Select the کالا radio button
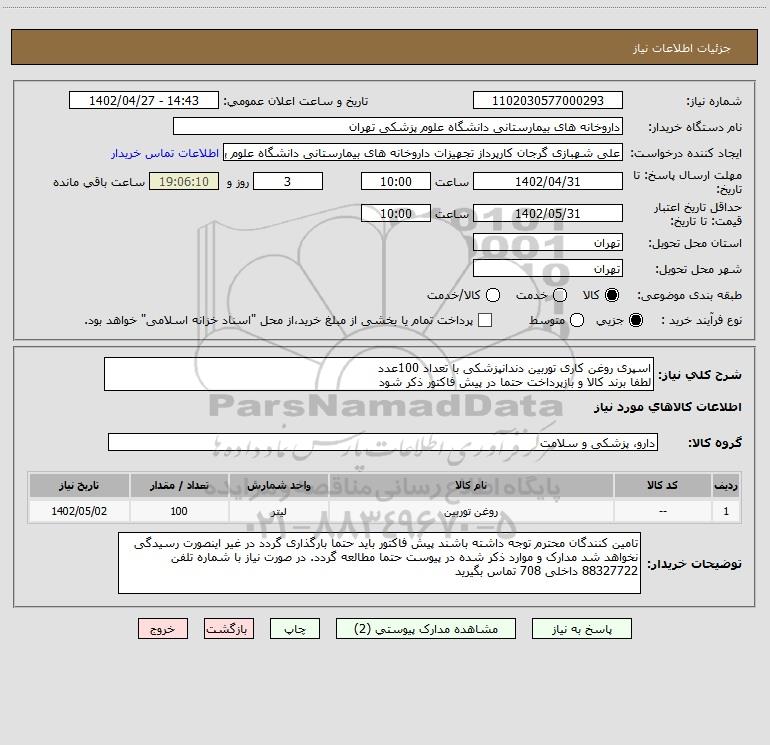The height and width of the screenshot is (745, 770). 612,295
